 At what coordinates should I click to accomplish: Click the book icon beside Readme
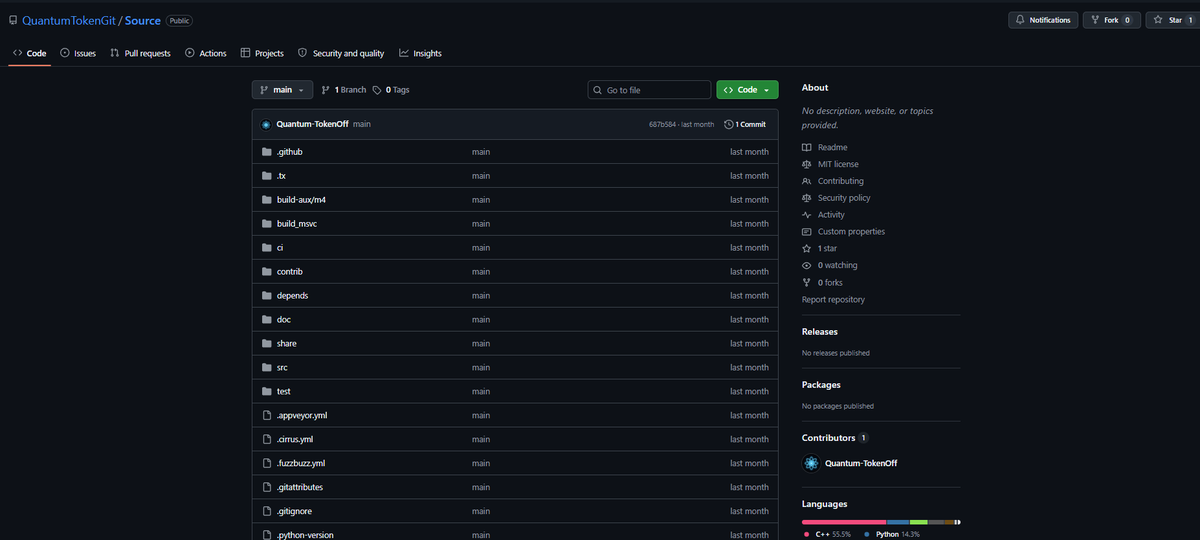pyautogui.click(x=807, y=147)
